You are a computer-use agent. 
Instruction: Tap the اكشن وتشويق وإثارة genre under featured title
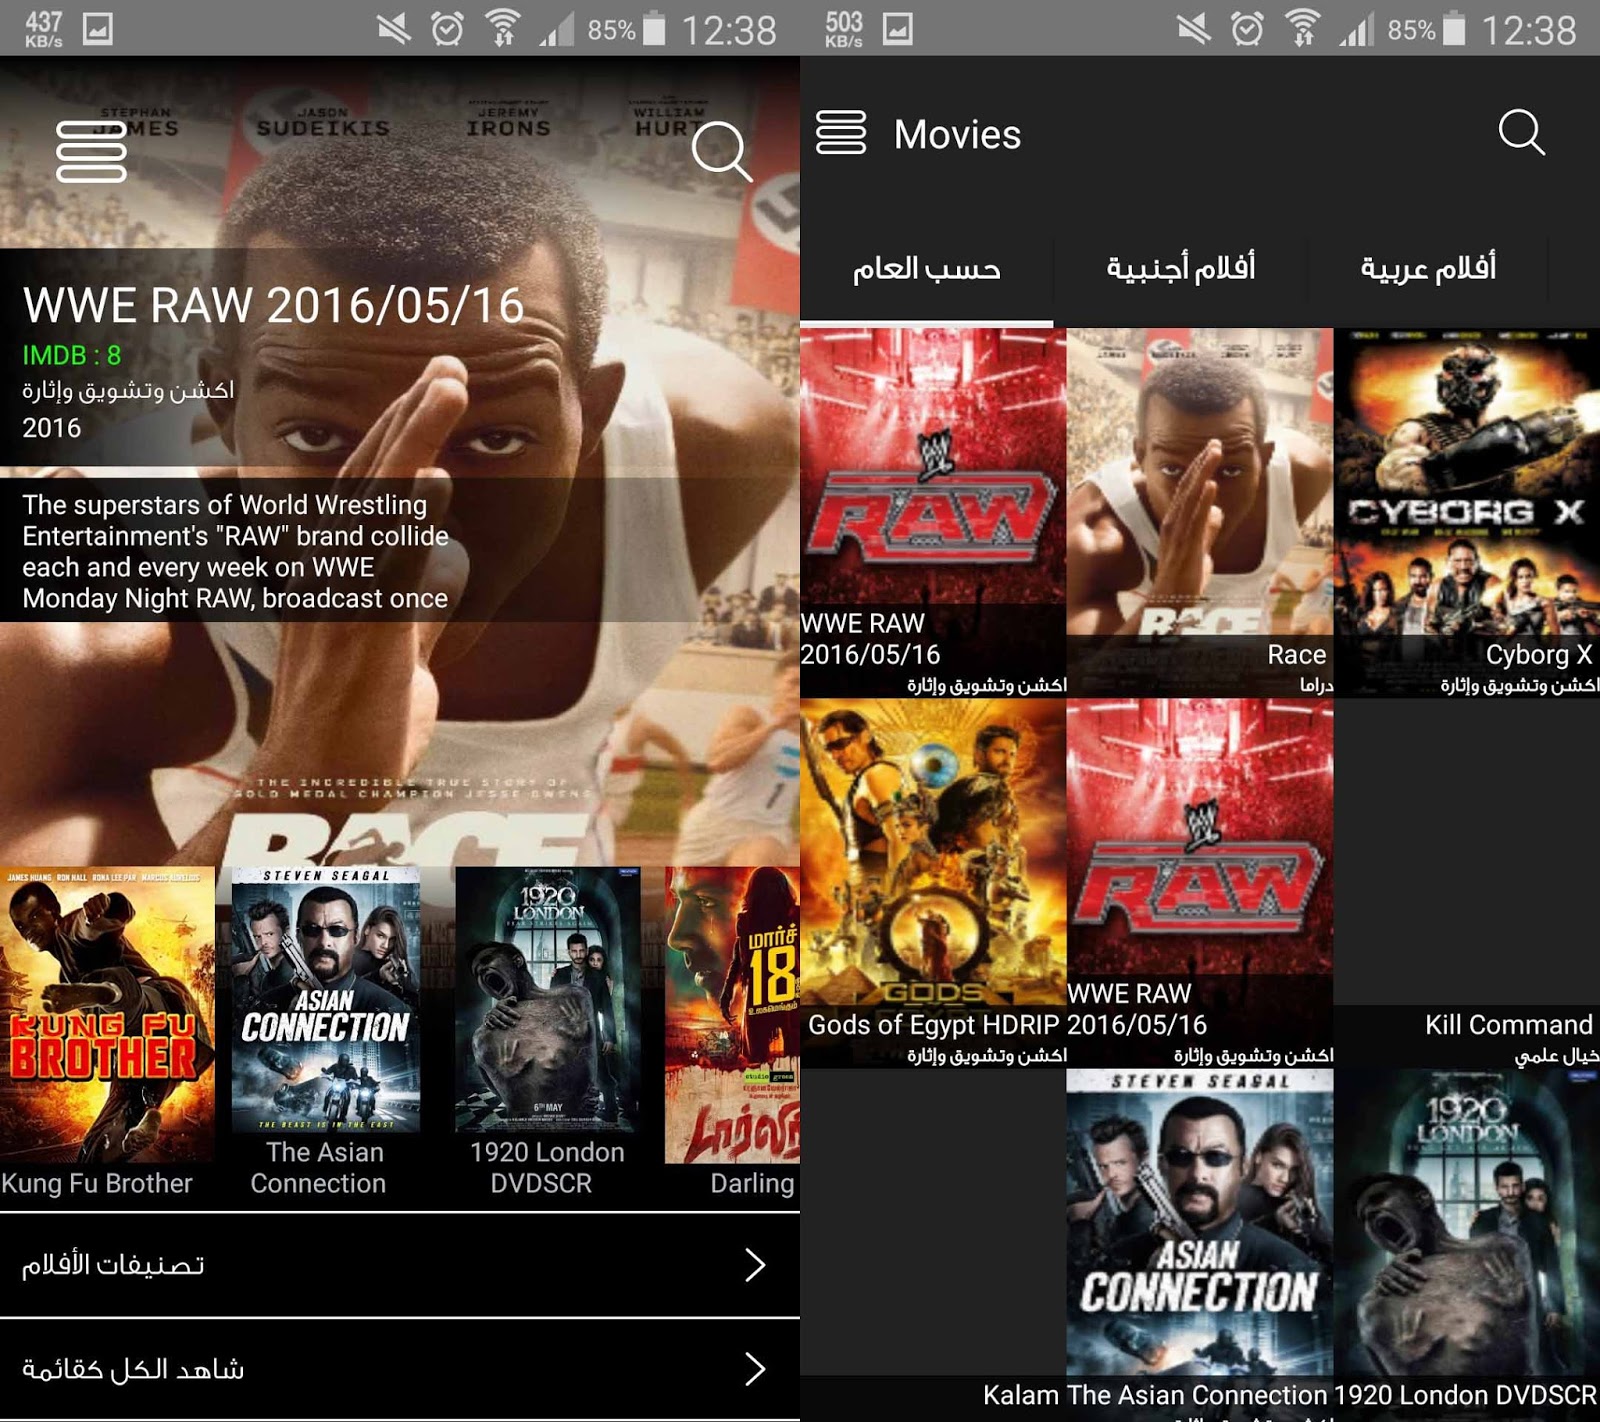coord(128,390)
